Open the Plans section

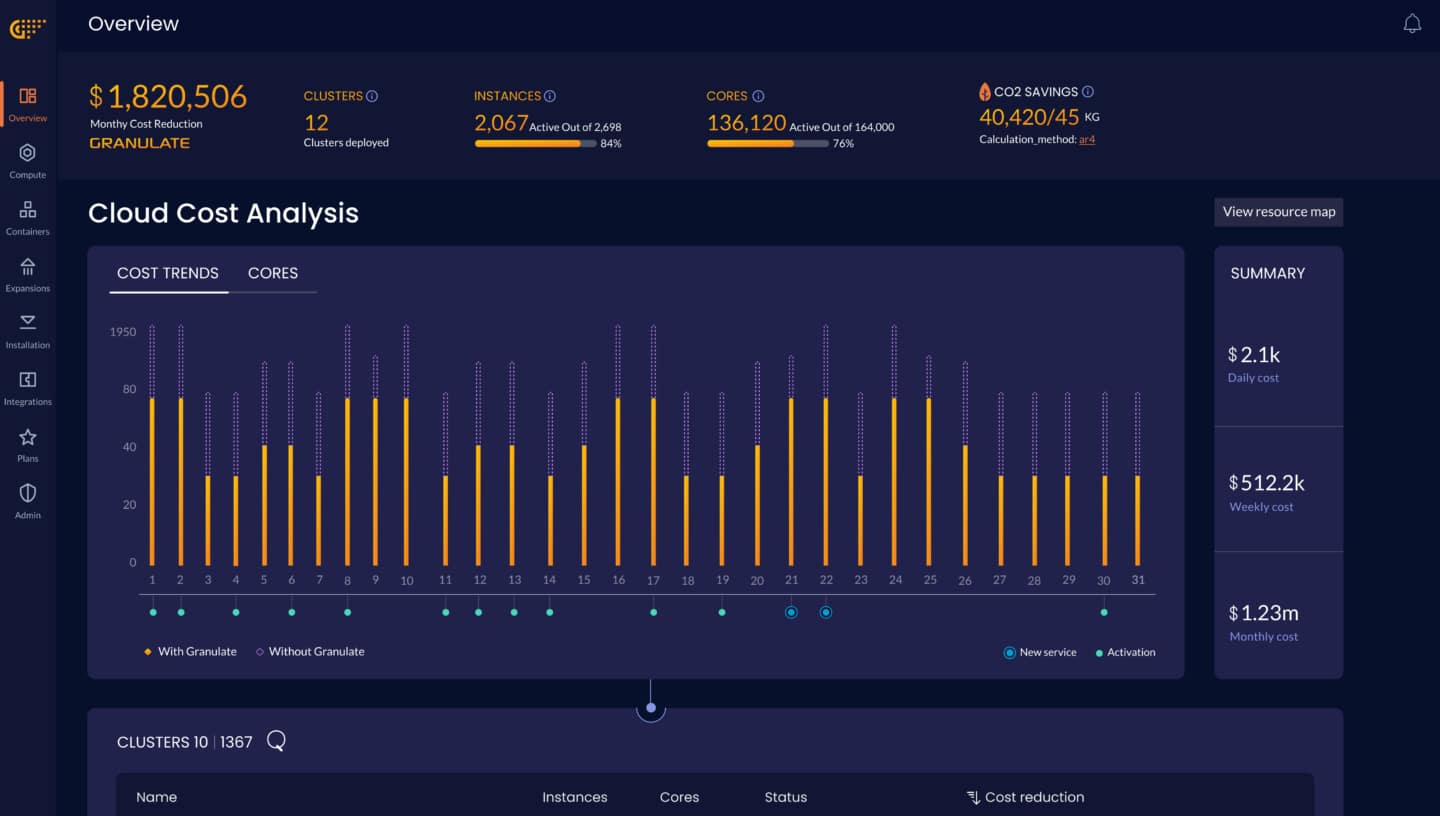28,445
